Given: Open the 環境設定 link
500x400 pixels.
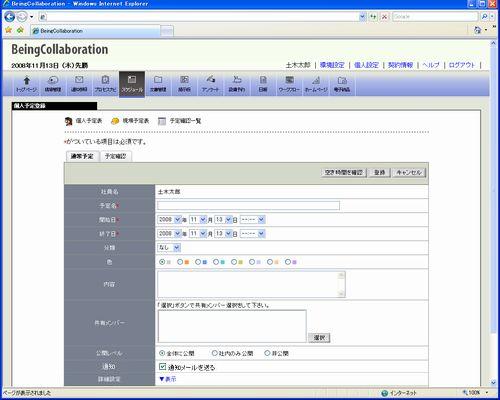Looking at the screenshot, I should click(332, 65).
